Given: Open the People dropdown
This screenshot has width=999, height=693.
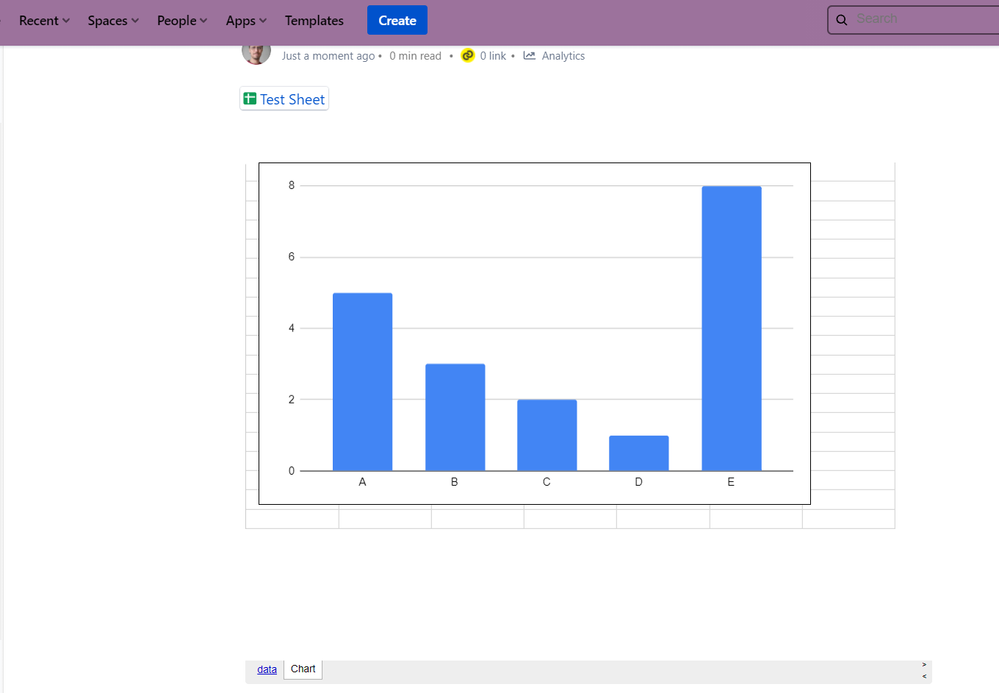Looking at the screenshot, I should click(181, 20).
